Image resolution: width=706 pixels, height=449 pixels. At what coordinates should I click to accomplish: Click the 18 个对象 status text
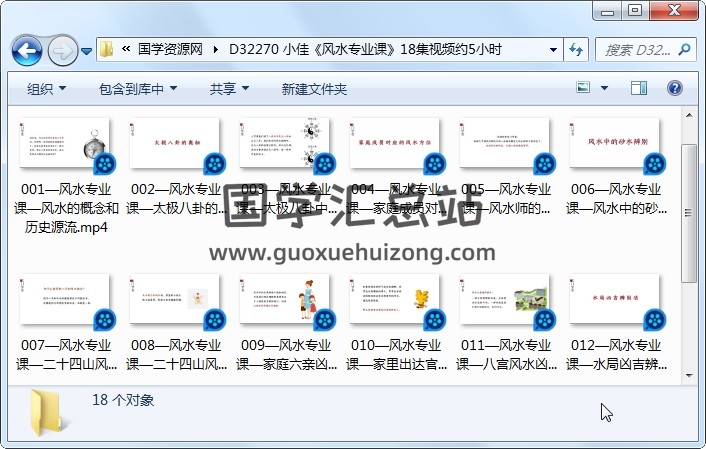(123, 400)
